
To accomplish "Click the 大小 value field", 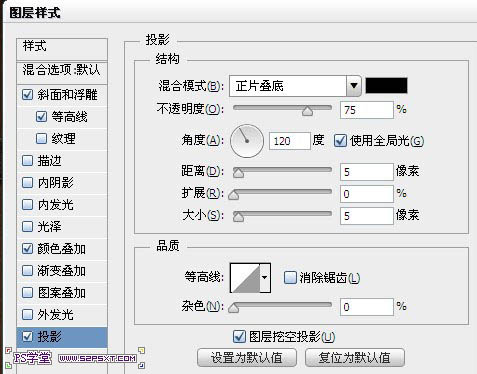I will (x=367, y=216).
